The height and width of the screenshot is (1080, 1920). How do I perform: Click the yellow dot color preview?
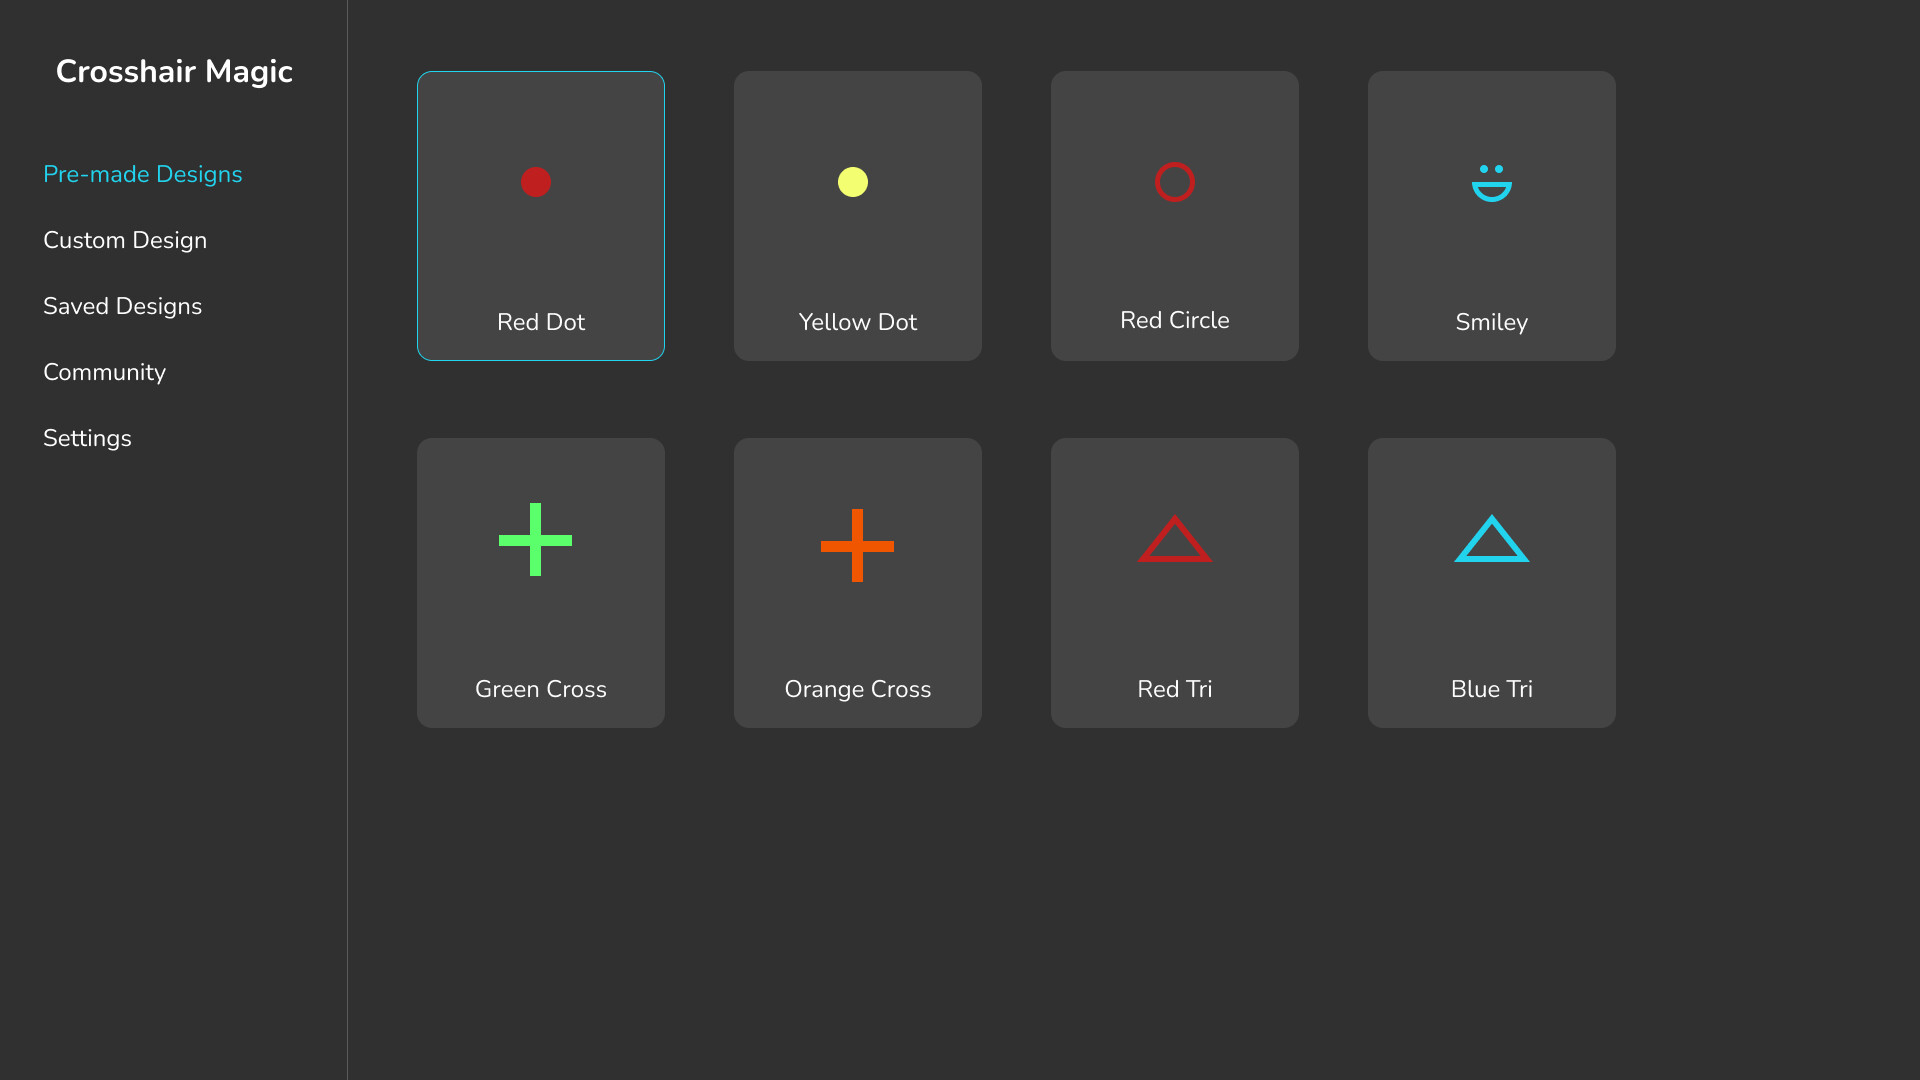853,182
